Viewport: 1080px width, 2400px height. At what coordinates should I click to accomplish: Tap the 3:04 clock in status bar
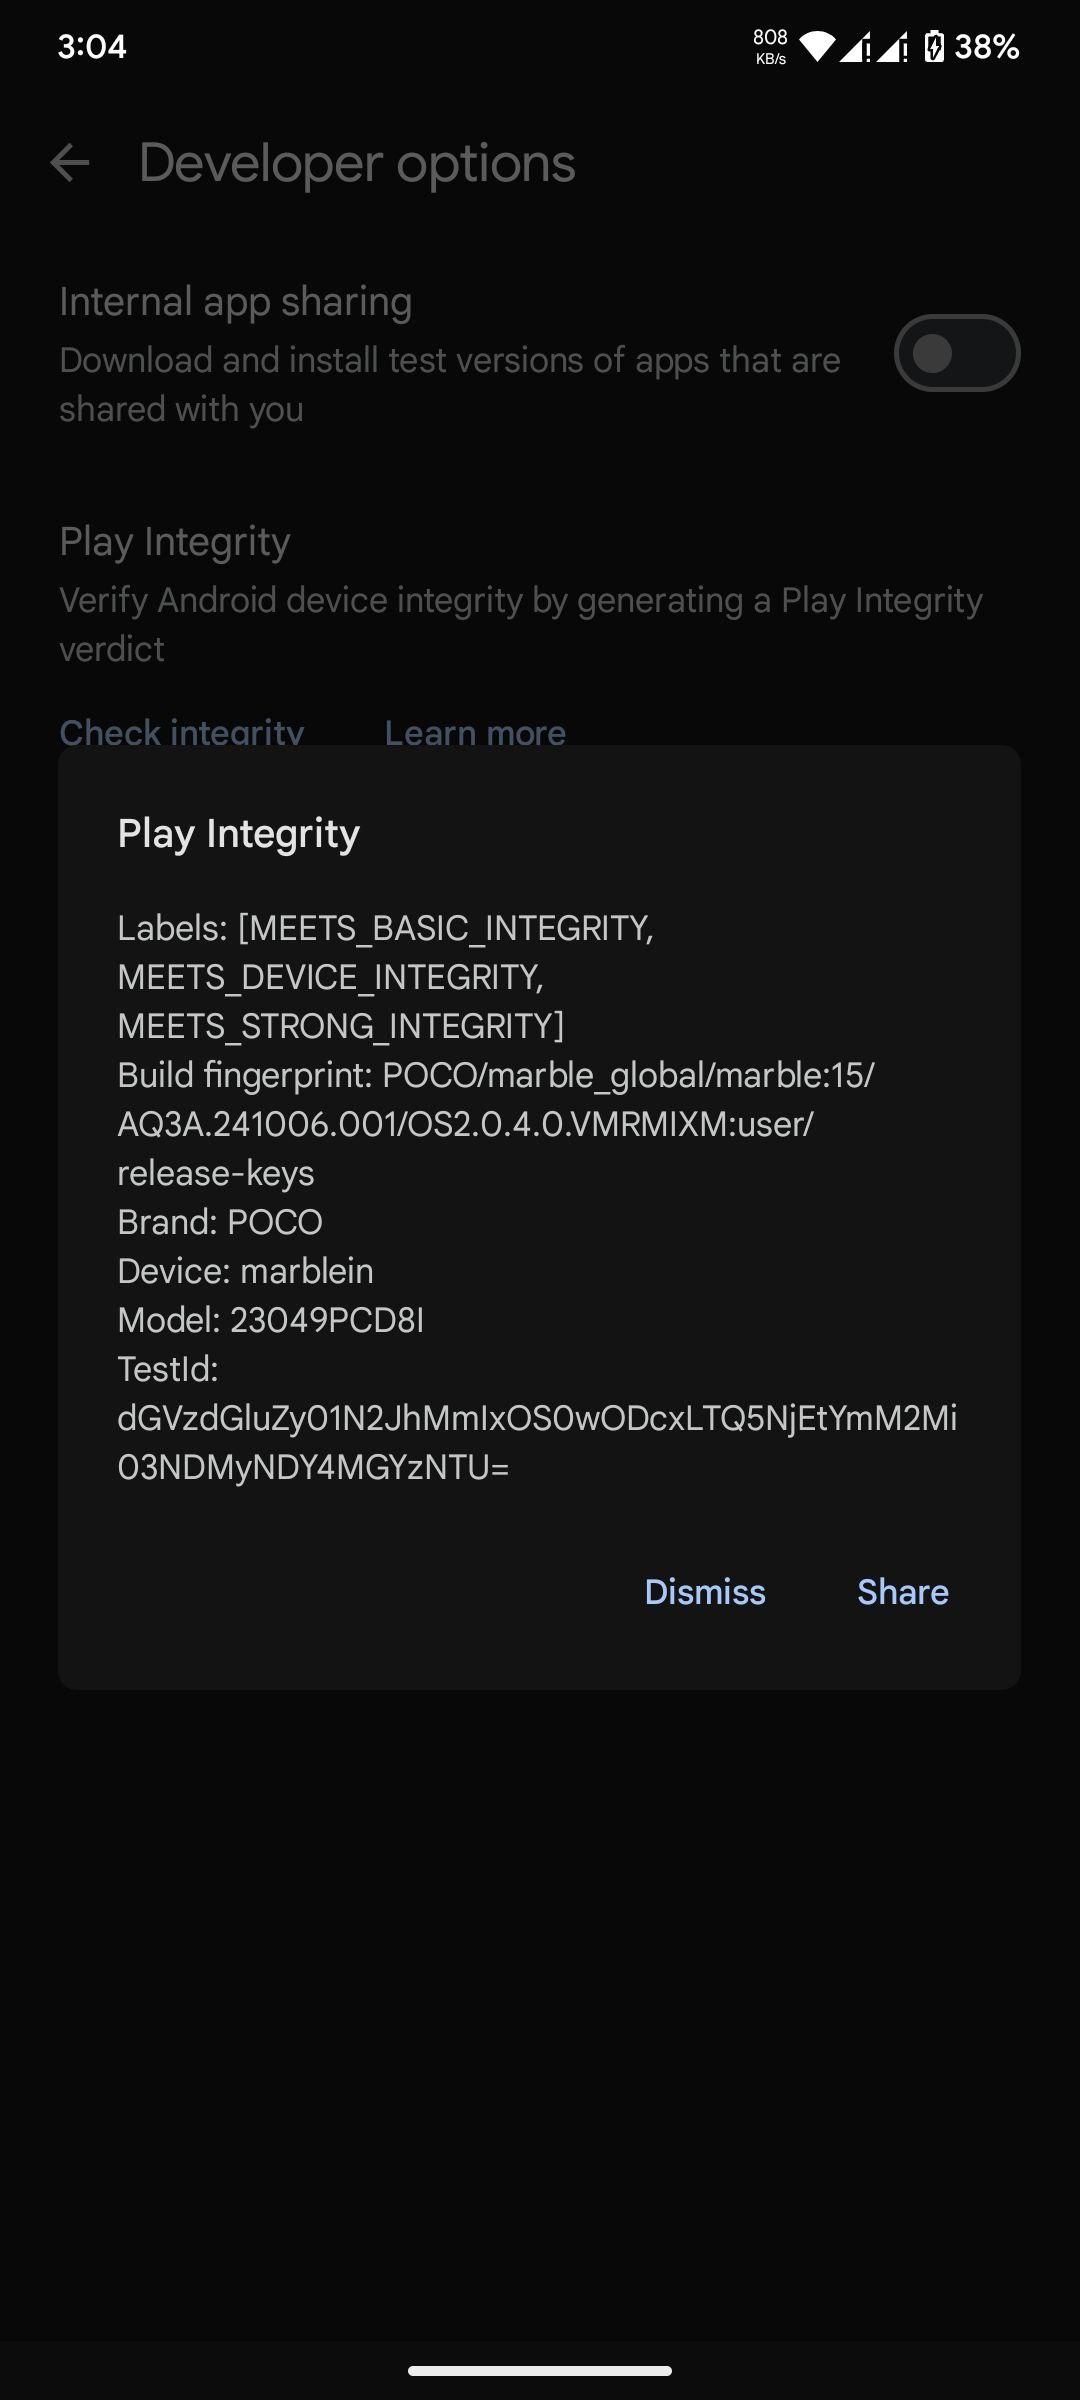pos(92,47)
